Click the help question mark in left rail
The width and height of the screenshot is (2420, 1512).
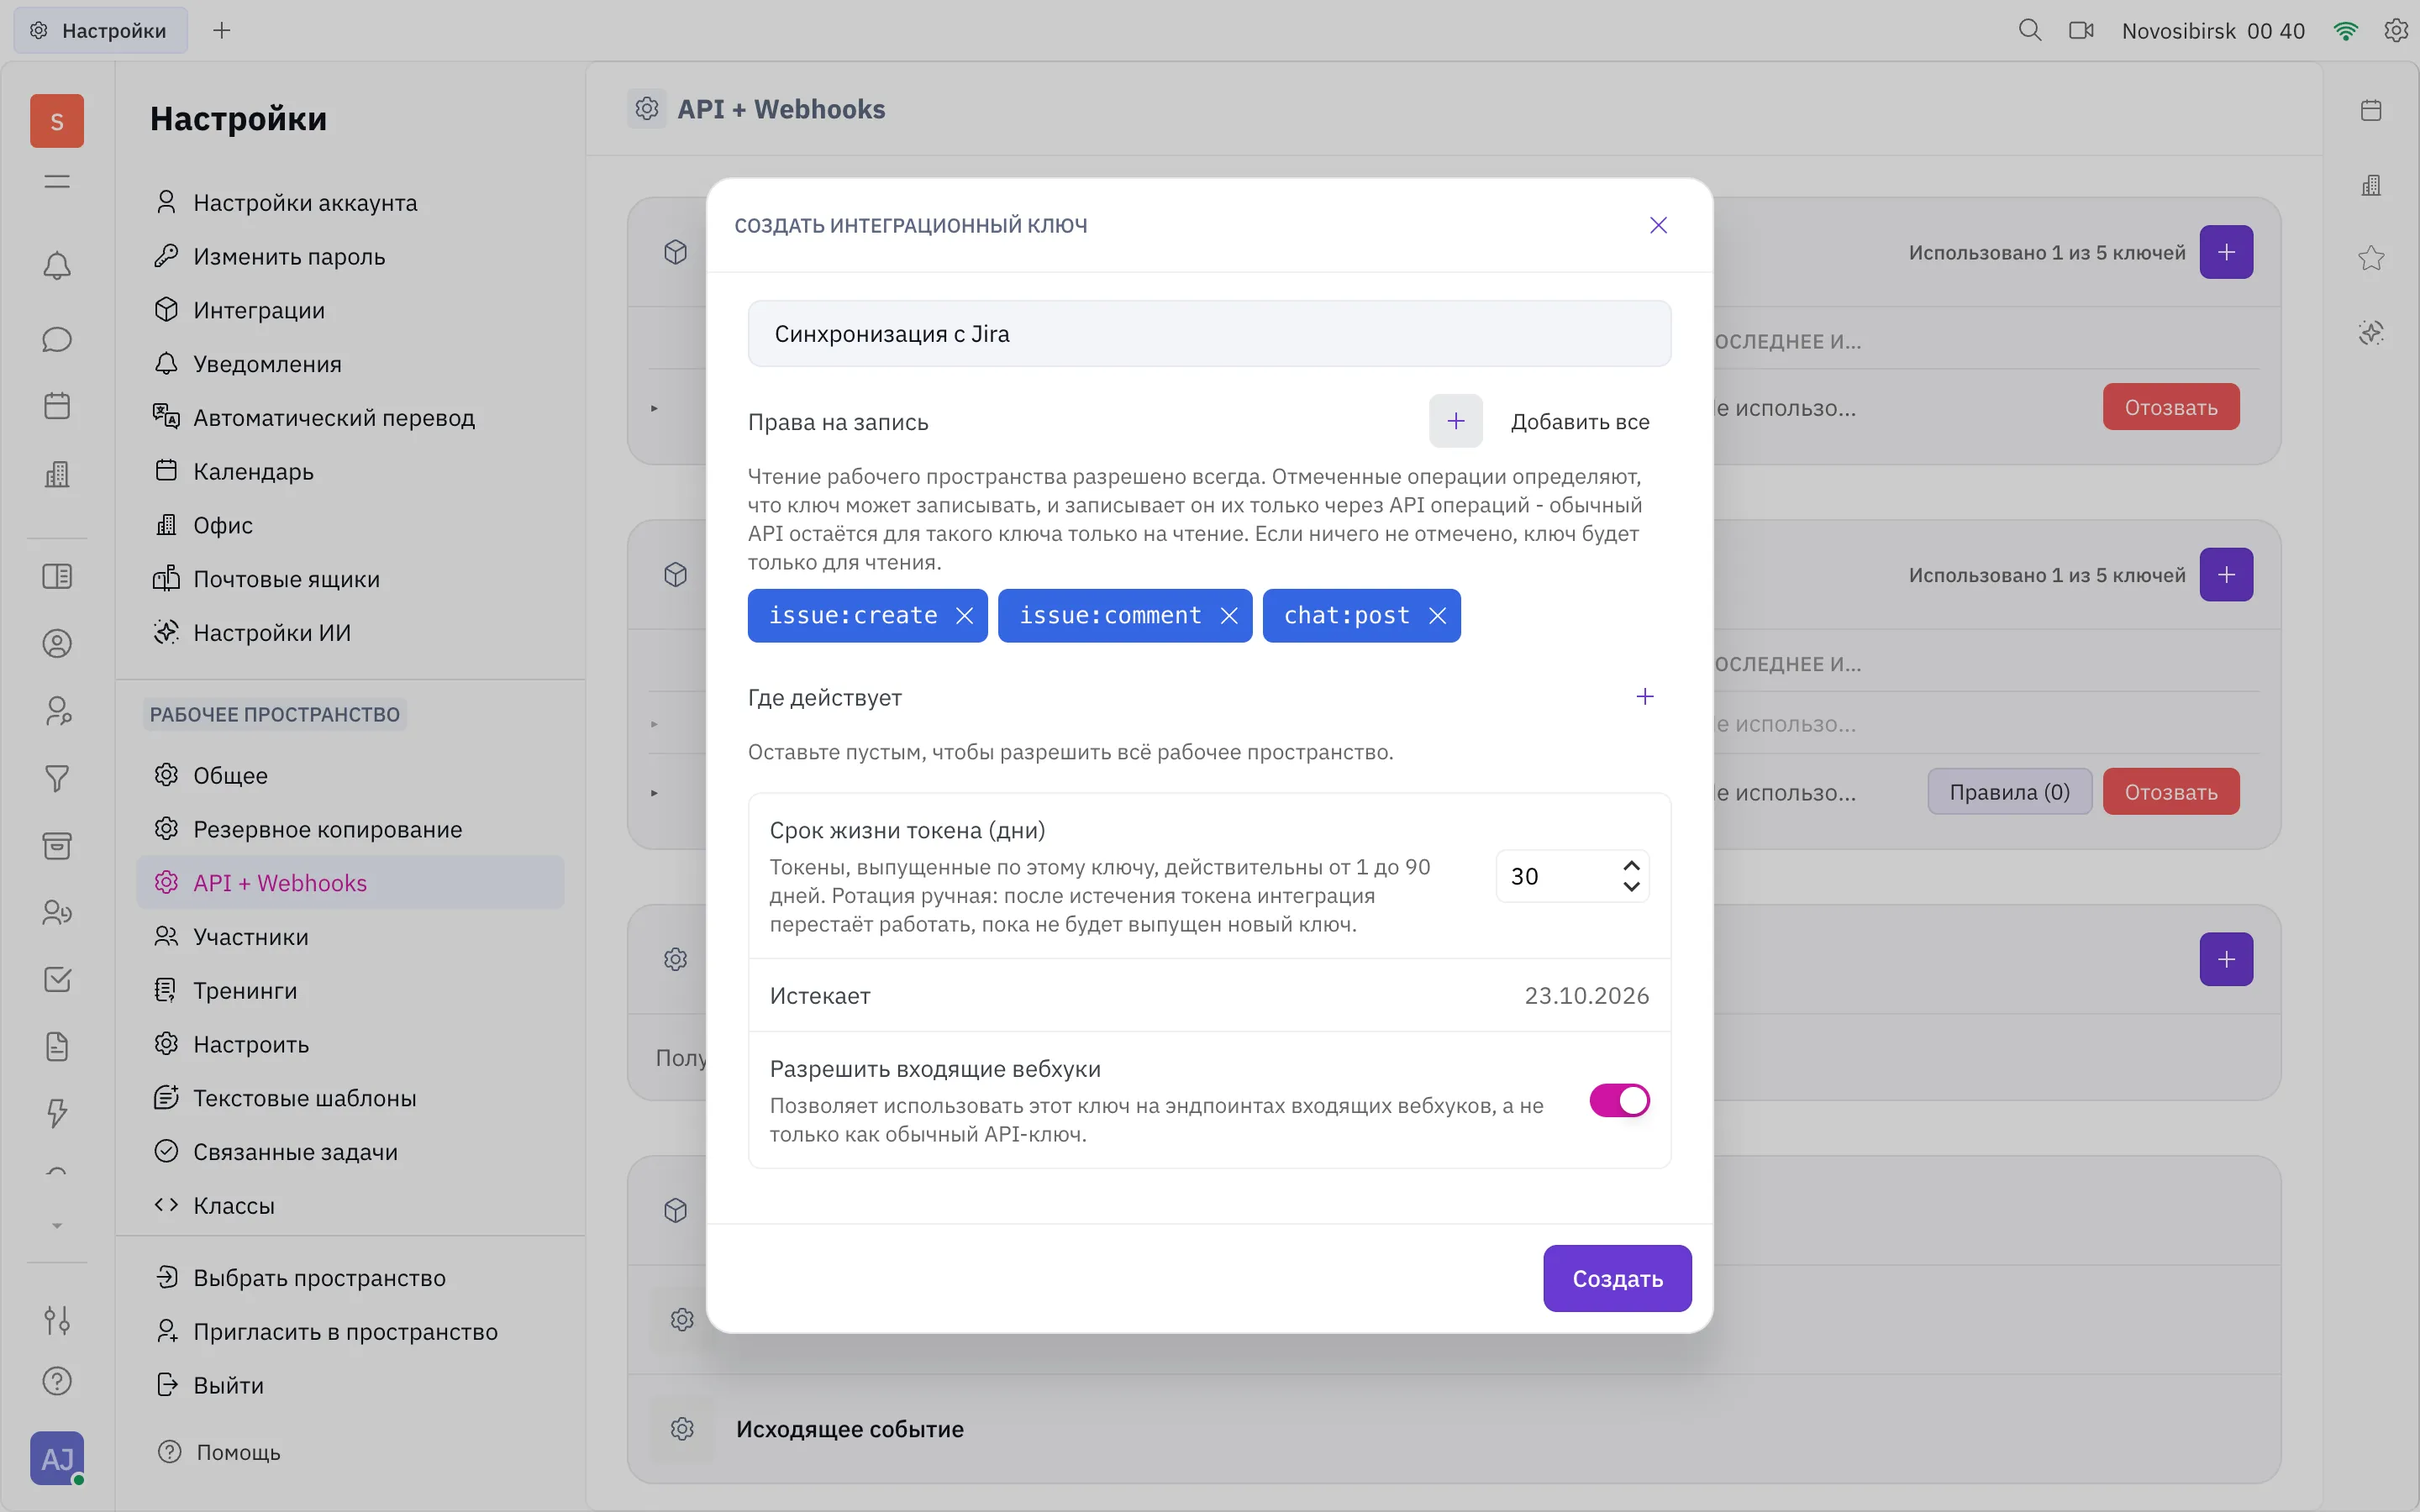(x=57, y=1381)
